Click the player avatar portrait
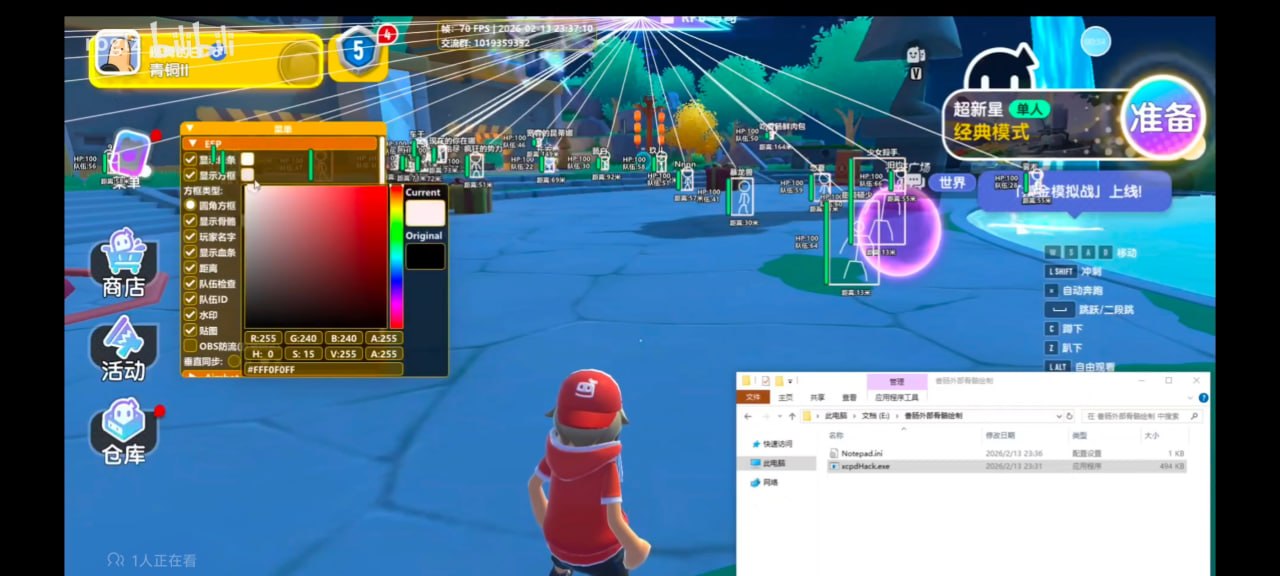The height and width of the screenshot is (576, 1280). click(x=117, y=53)
